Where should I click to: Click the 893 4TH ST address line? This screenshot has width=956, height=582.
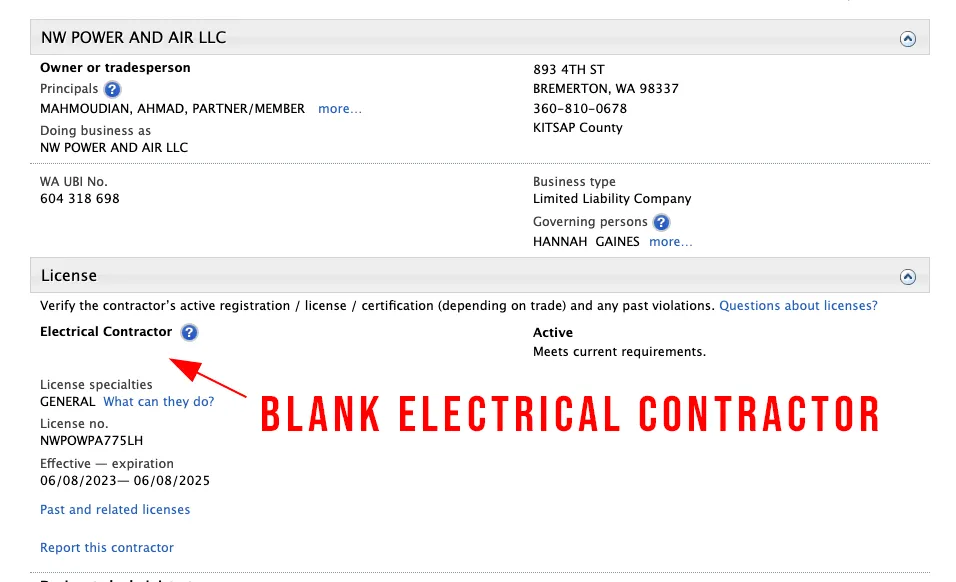tap(569, 69)
